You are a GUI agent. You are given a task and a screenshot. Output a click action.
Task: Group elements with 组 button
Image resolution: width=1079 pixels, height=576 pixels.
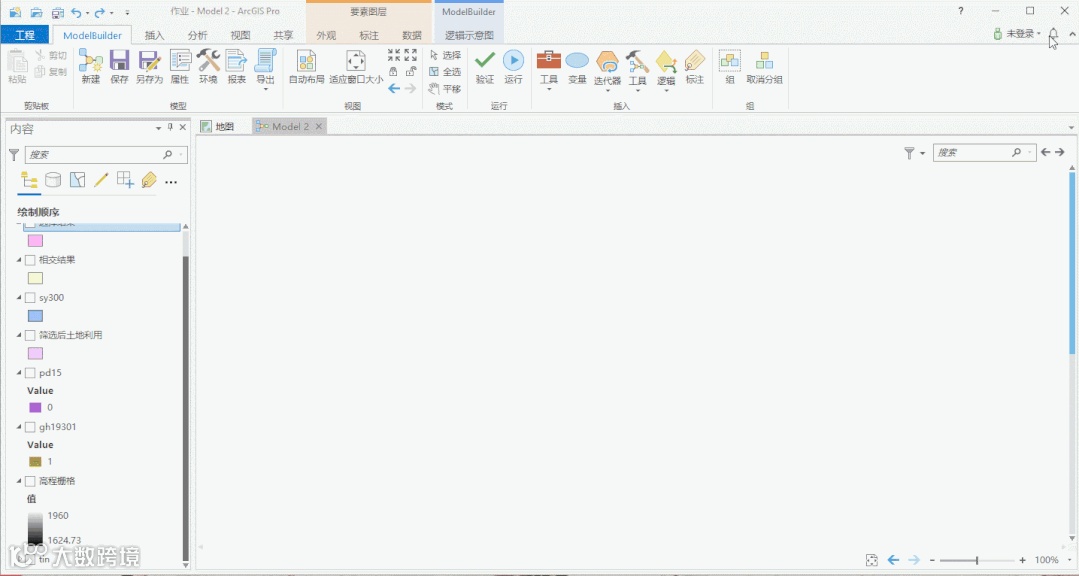730,67
